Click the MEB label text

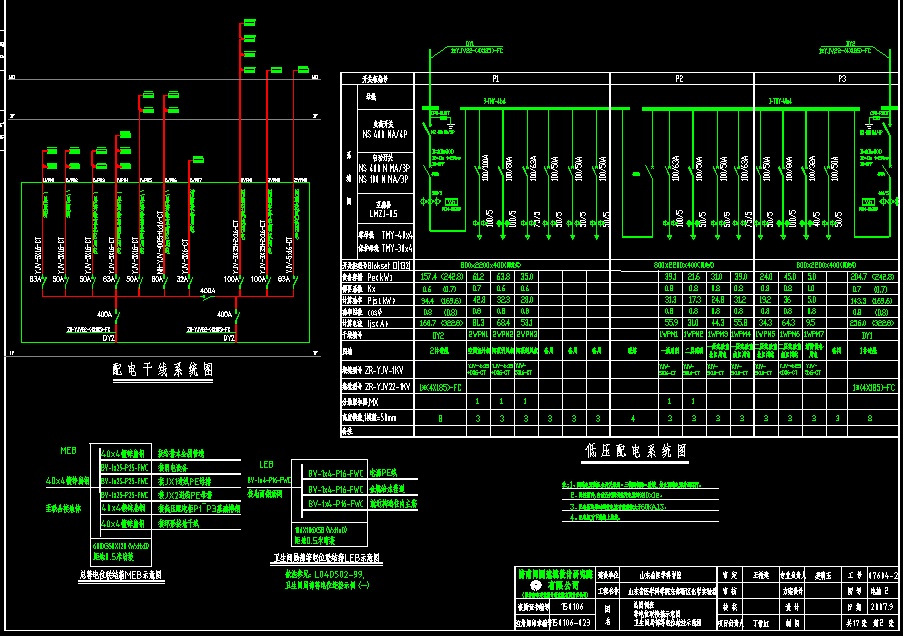click(x=69, y=451)
